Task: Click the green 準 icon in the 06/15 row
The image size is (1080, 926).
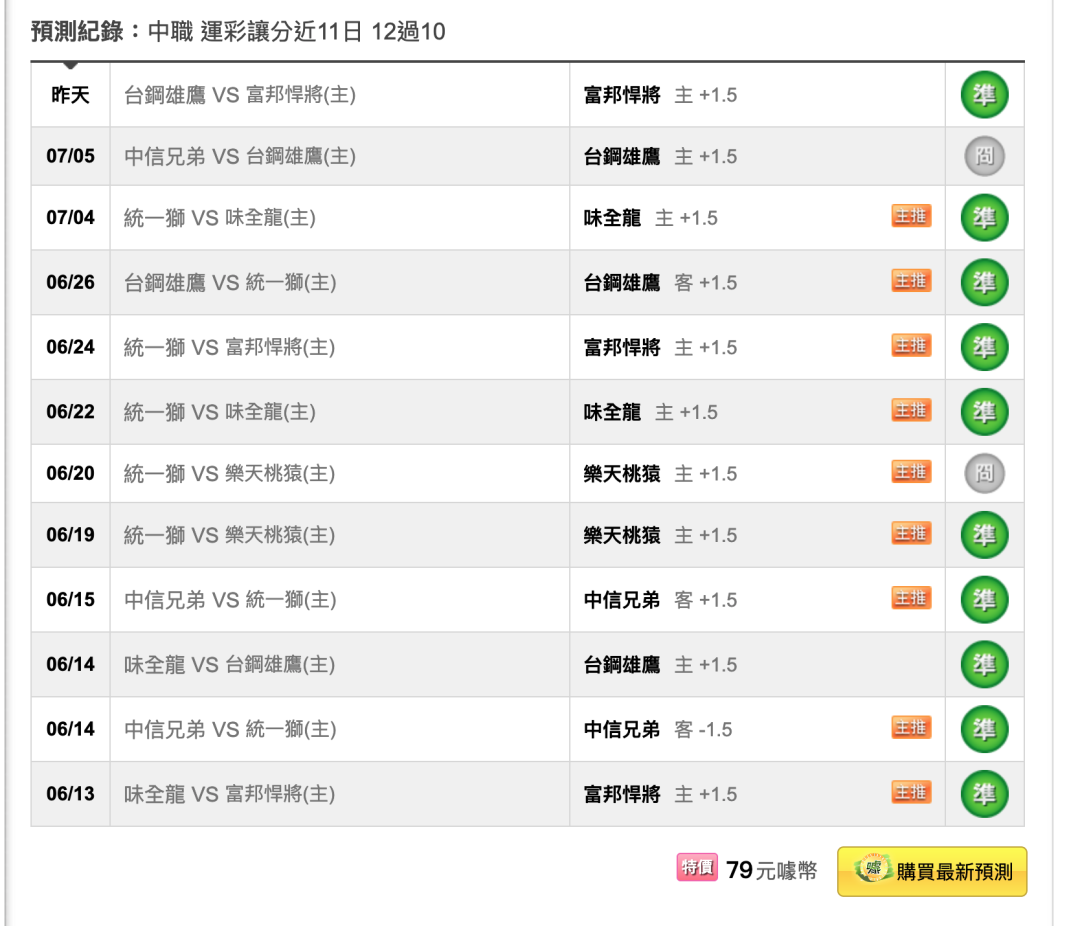Action: click(984, 599)
